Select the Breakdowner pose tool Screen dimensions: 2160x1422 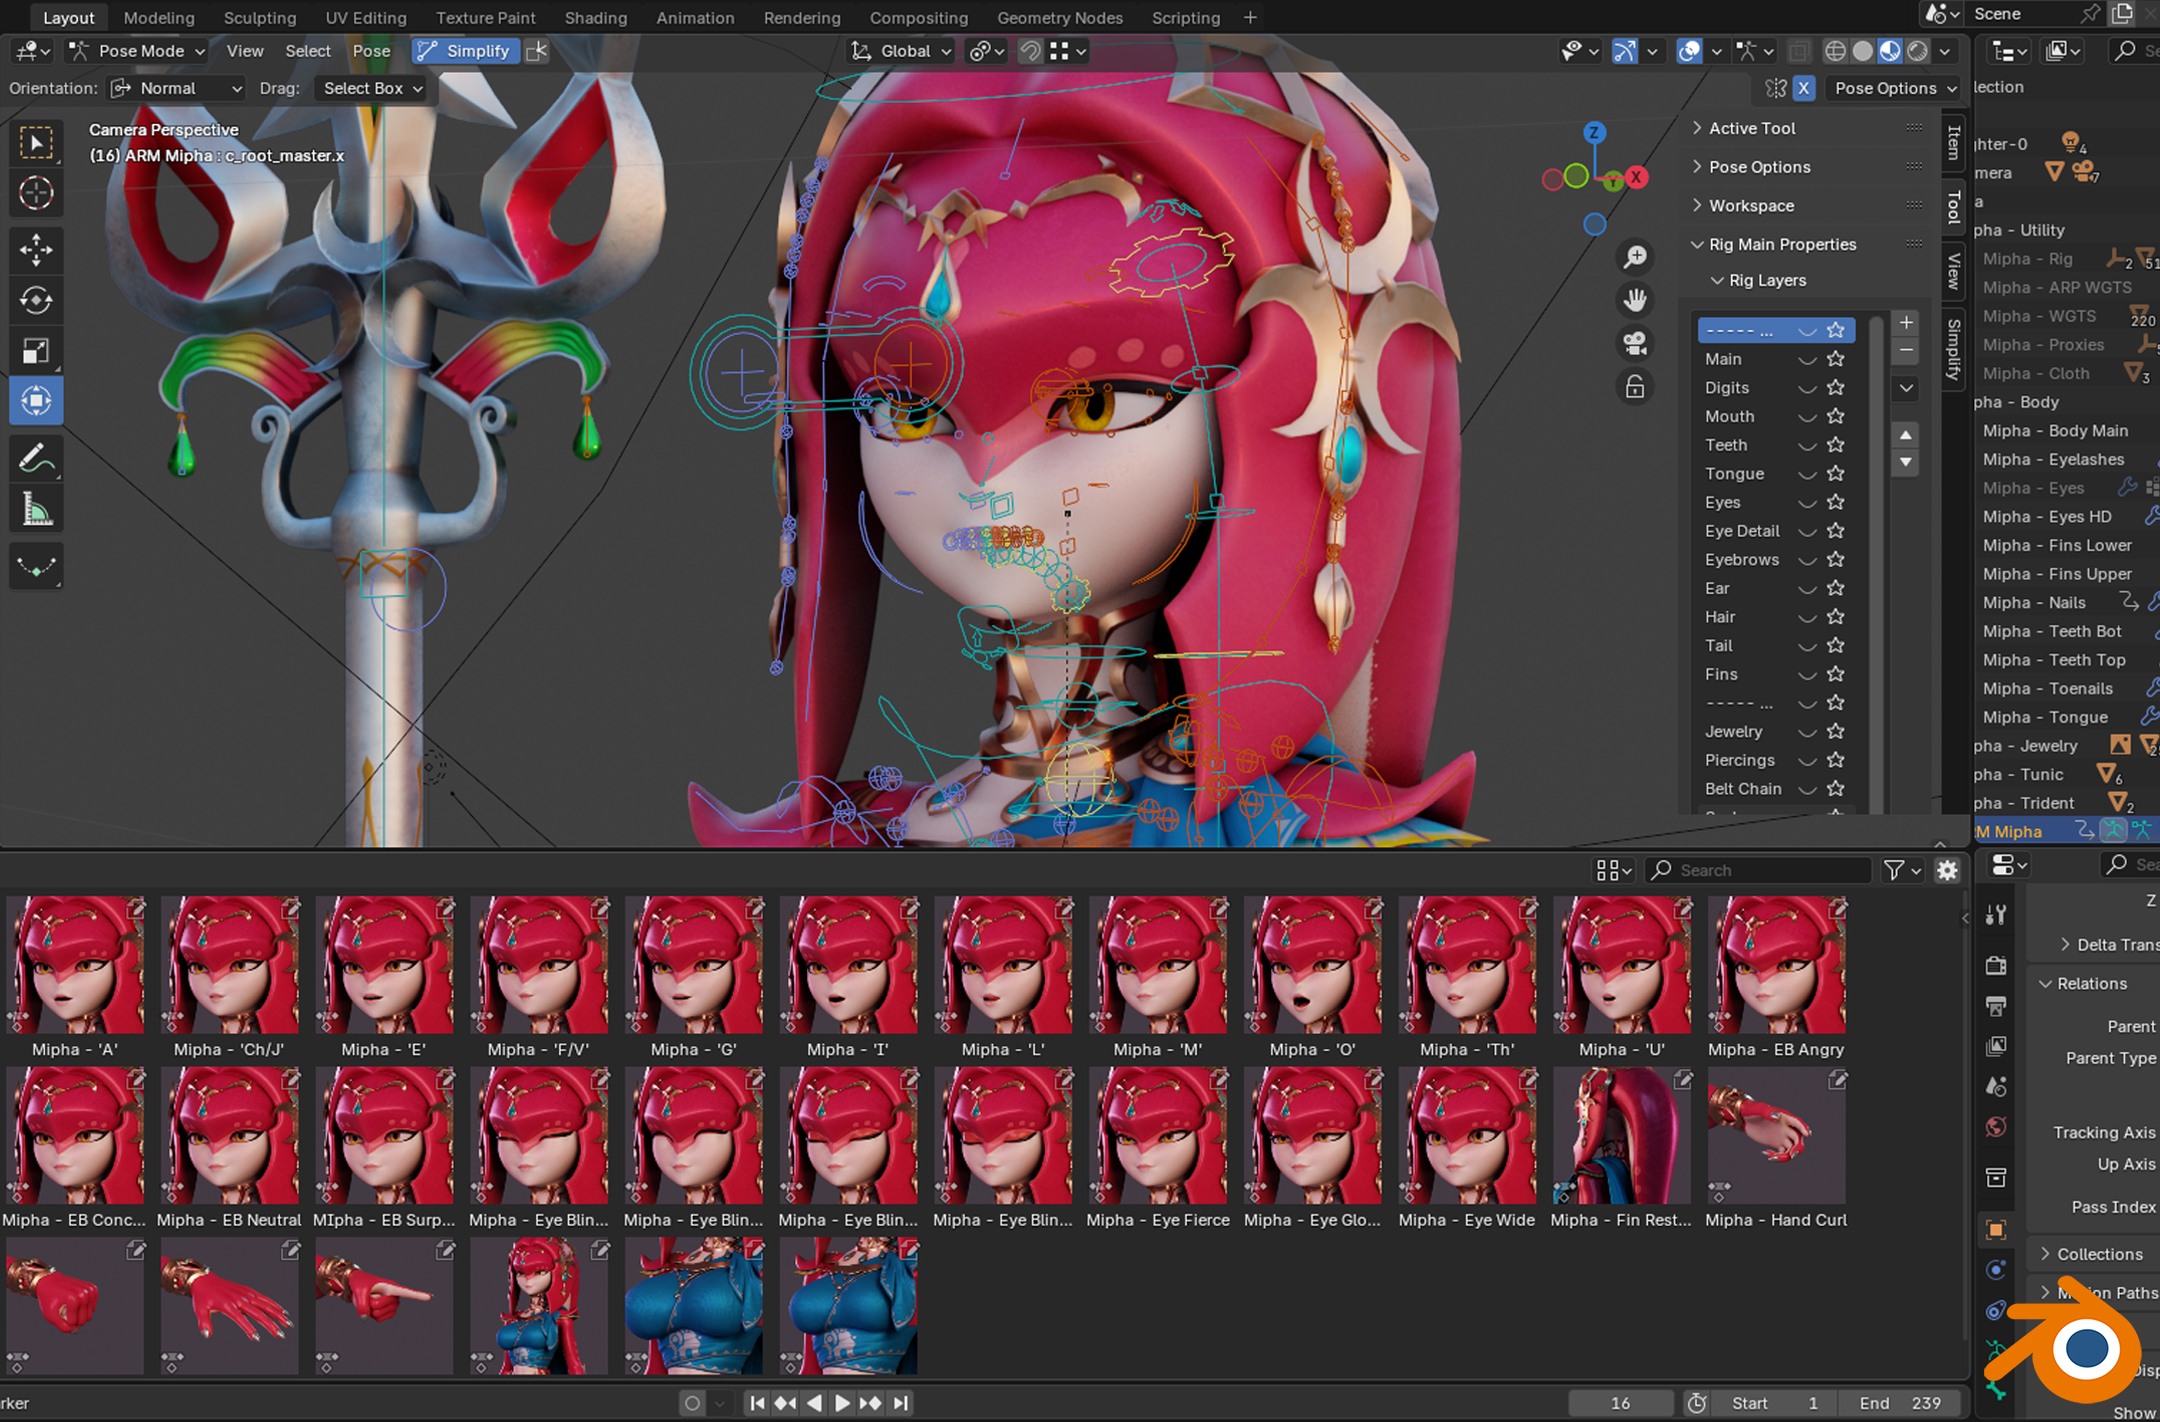tap(36, 567)
